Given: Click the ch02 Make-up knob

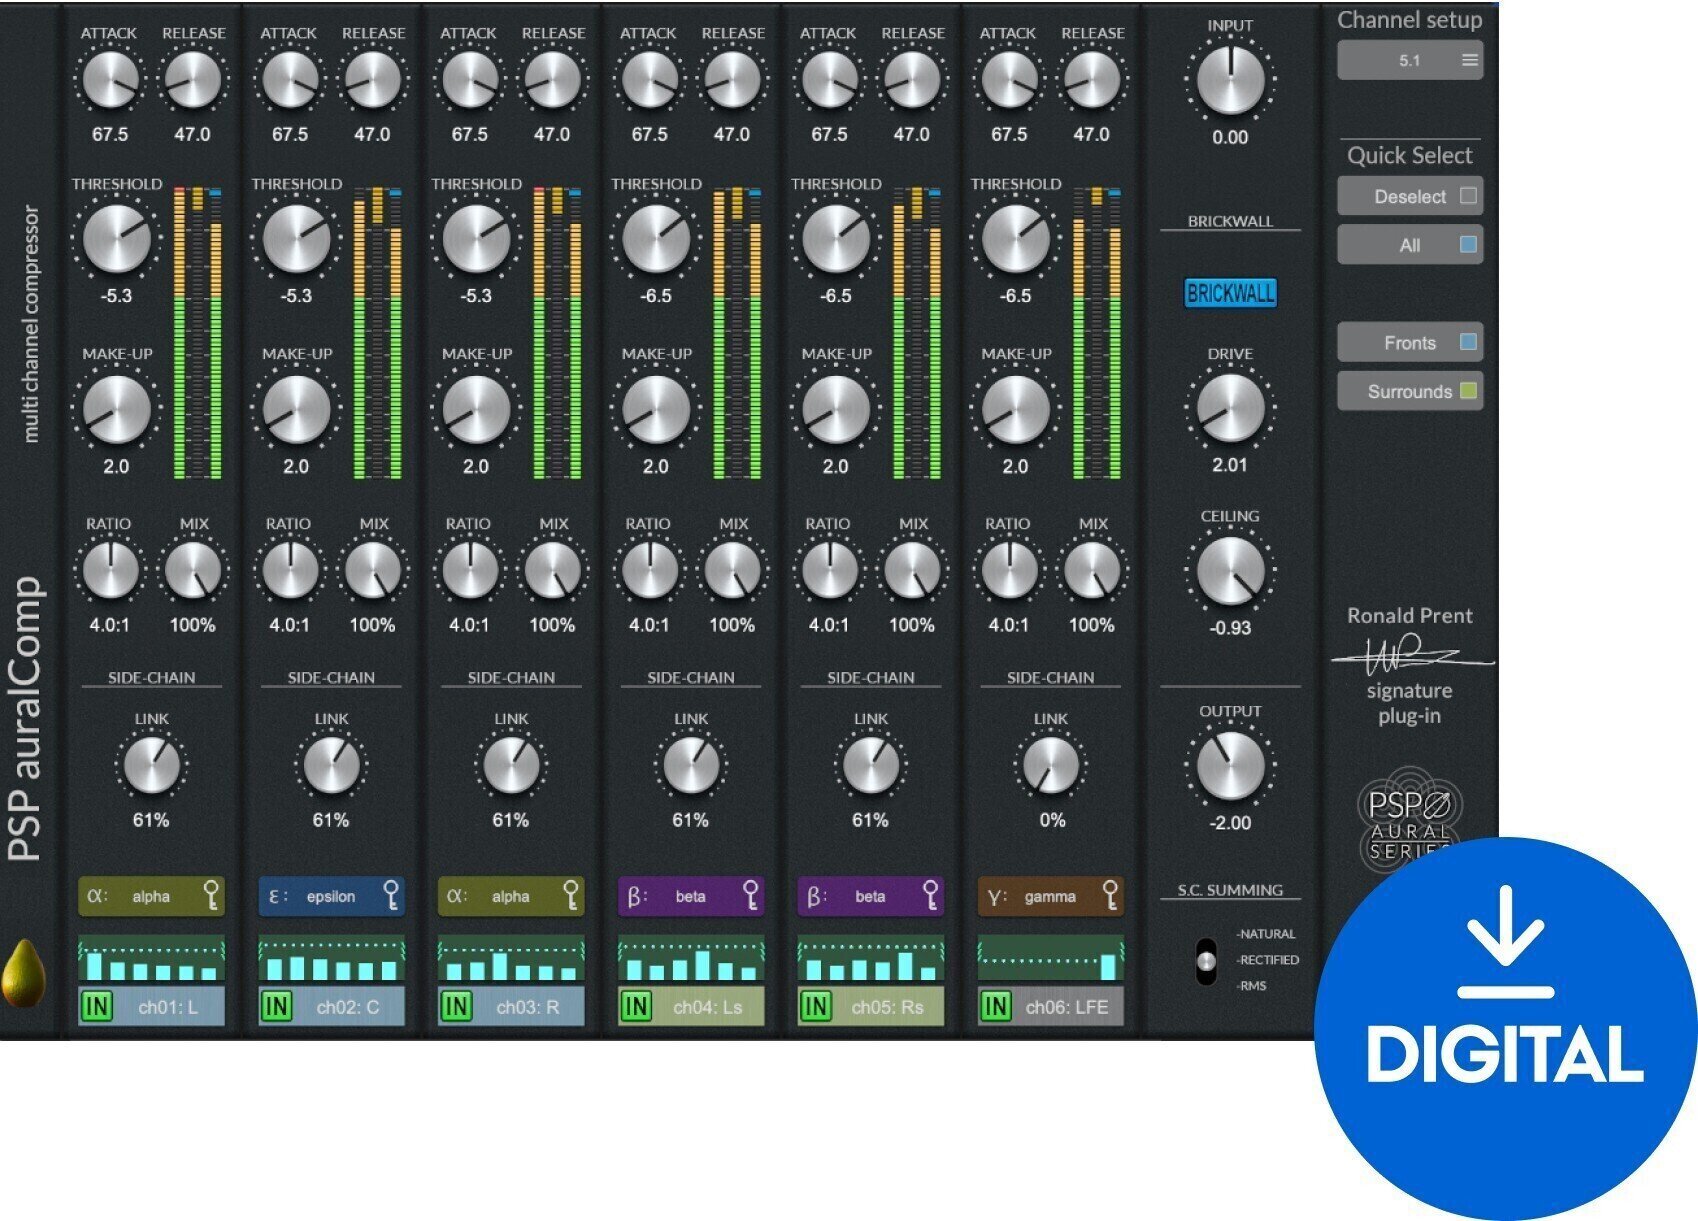Looking at the screenshot, I should click(296, 409).
